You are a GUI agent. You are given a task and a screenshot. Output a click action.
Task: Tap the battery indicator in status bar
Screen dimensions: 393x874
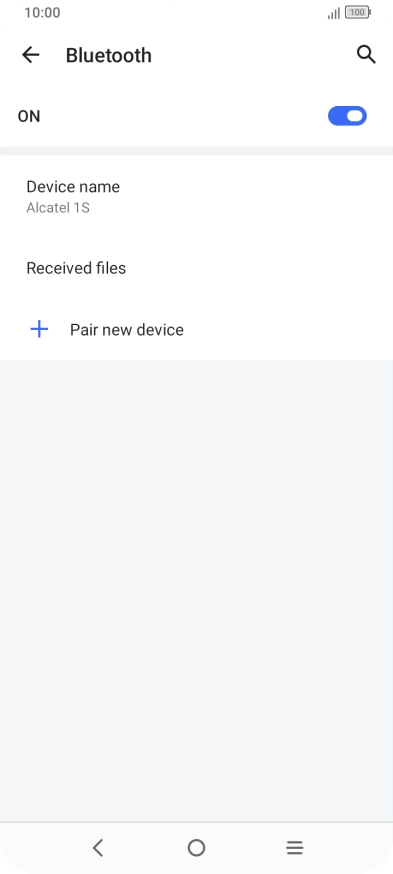click(358, 12)
